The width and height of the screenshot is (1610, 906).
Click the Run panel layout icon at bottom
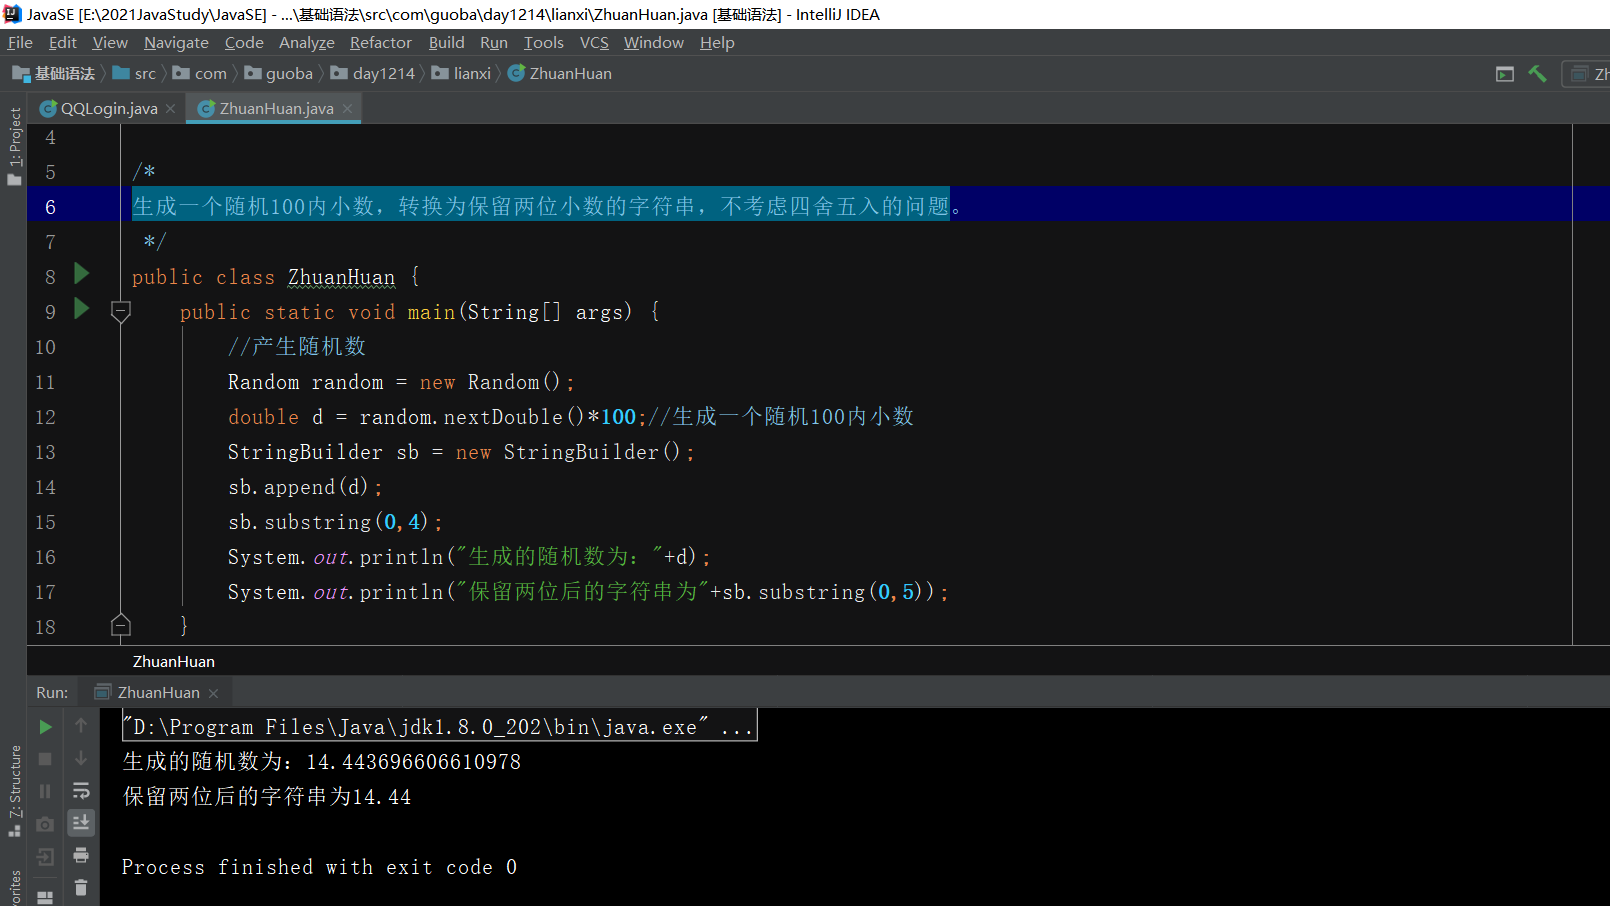(45, 897)
